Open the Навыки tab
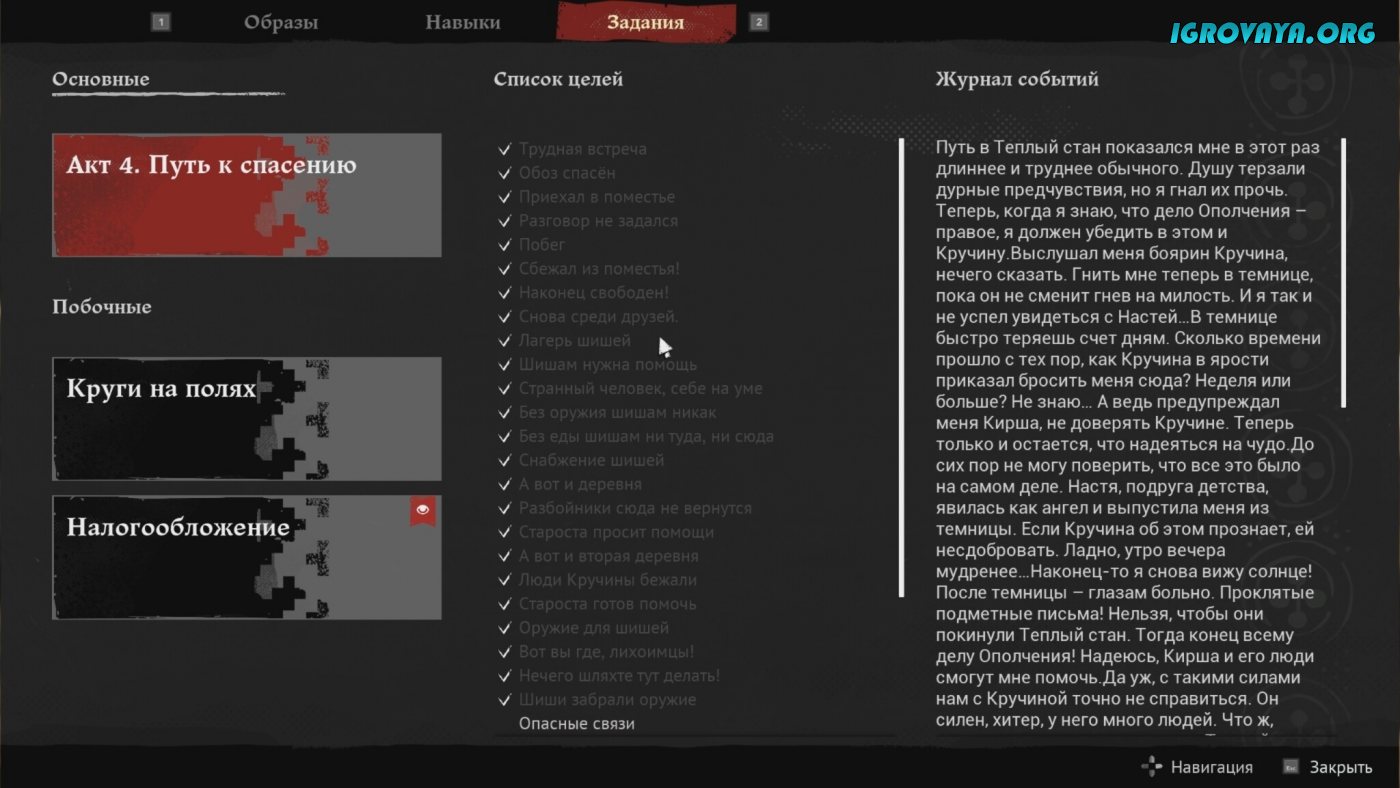Image resolution: width=1400 pixels, height=788 pixels. click(462, 22)
